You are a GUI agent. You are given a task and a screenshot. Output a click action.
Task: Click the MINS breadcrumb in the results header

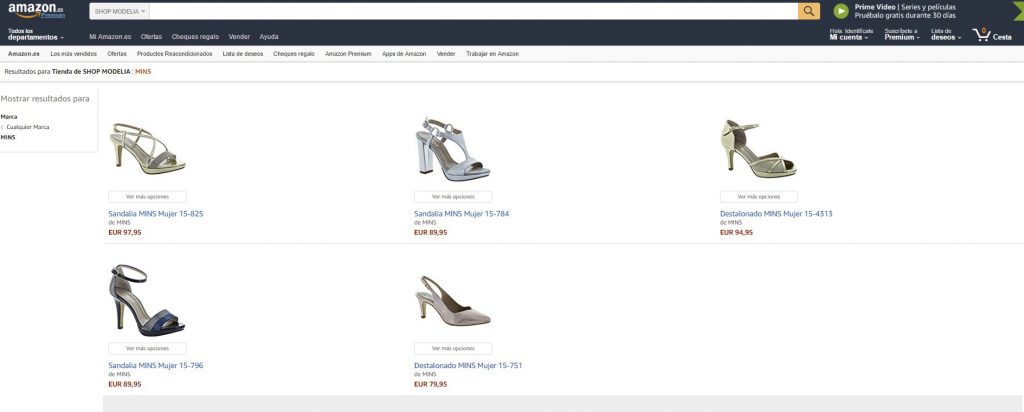point(143,71)
